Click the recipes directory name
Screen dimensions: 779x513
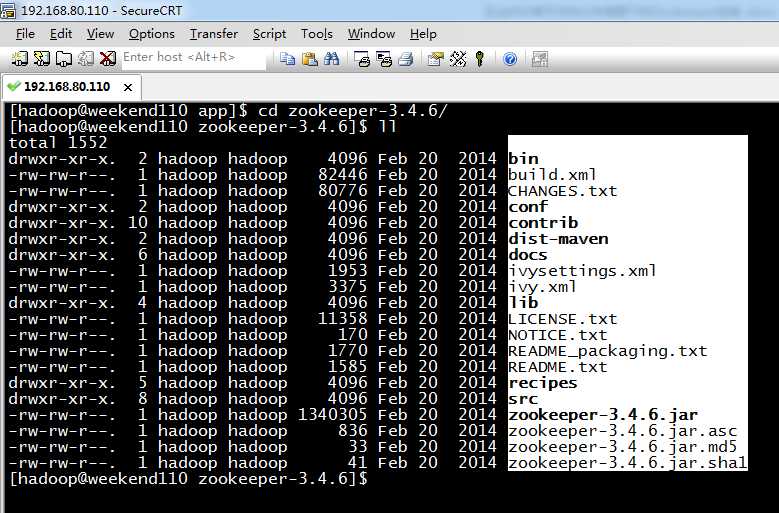(543, 383)
